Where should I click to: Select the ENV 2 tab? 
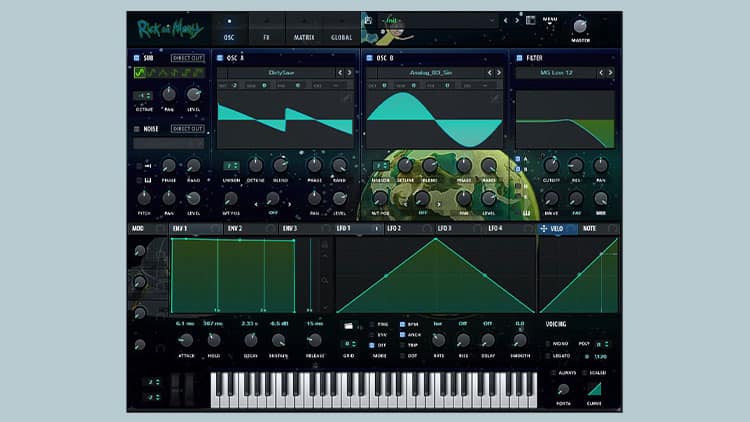250,229
